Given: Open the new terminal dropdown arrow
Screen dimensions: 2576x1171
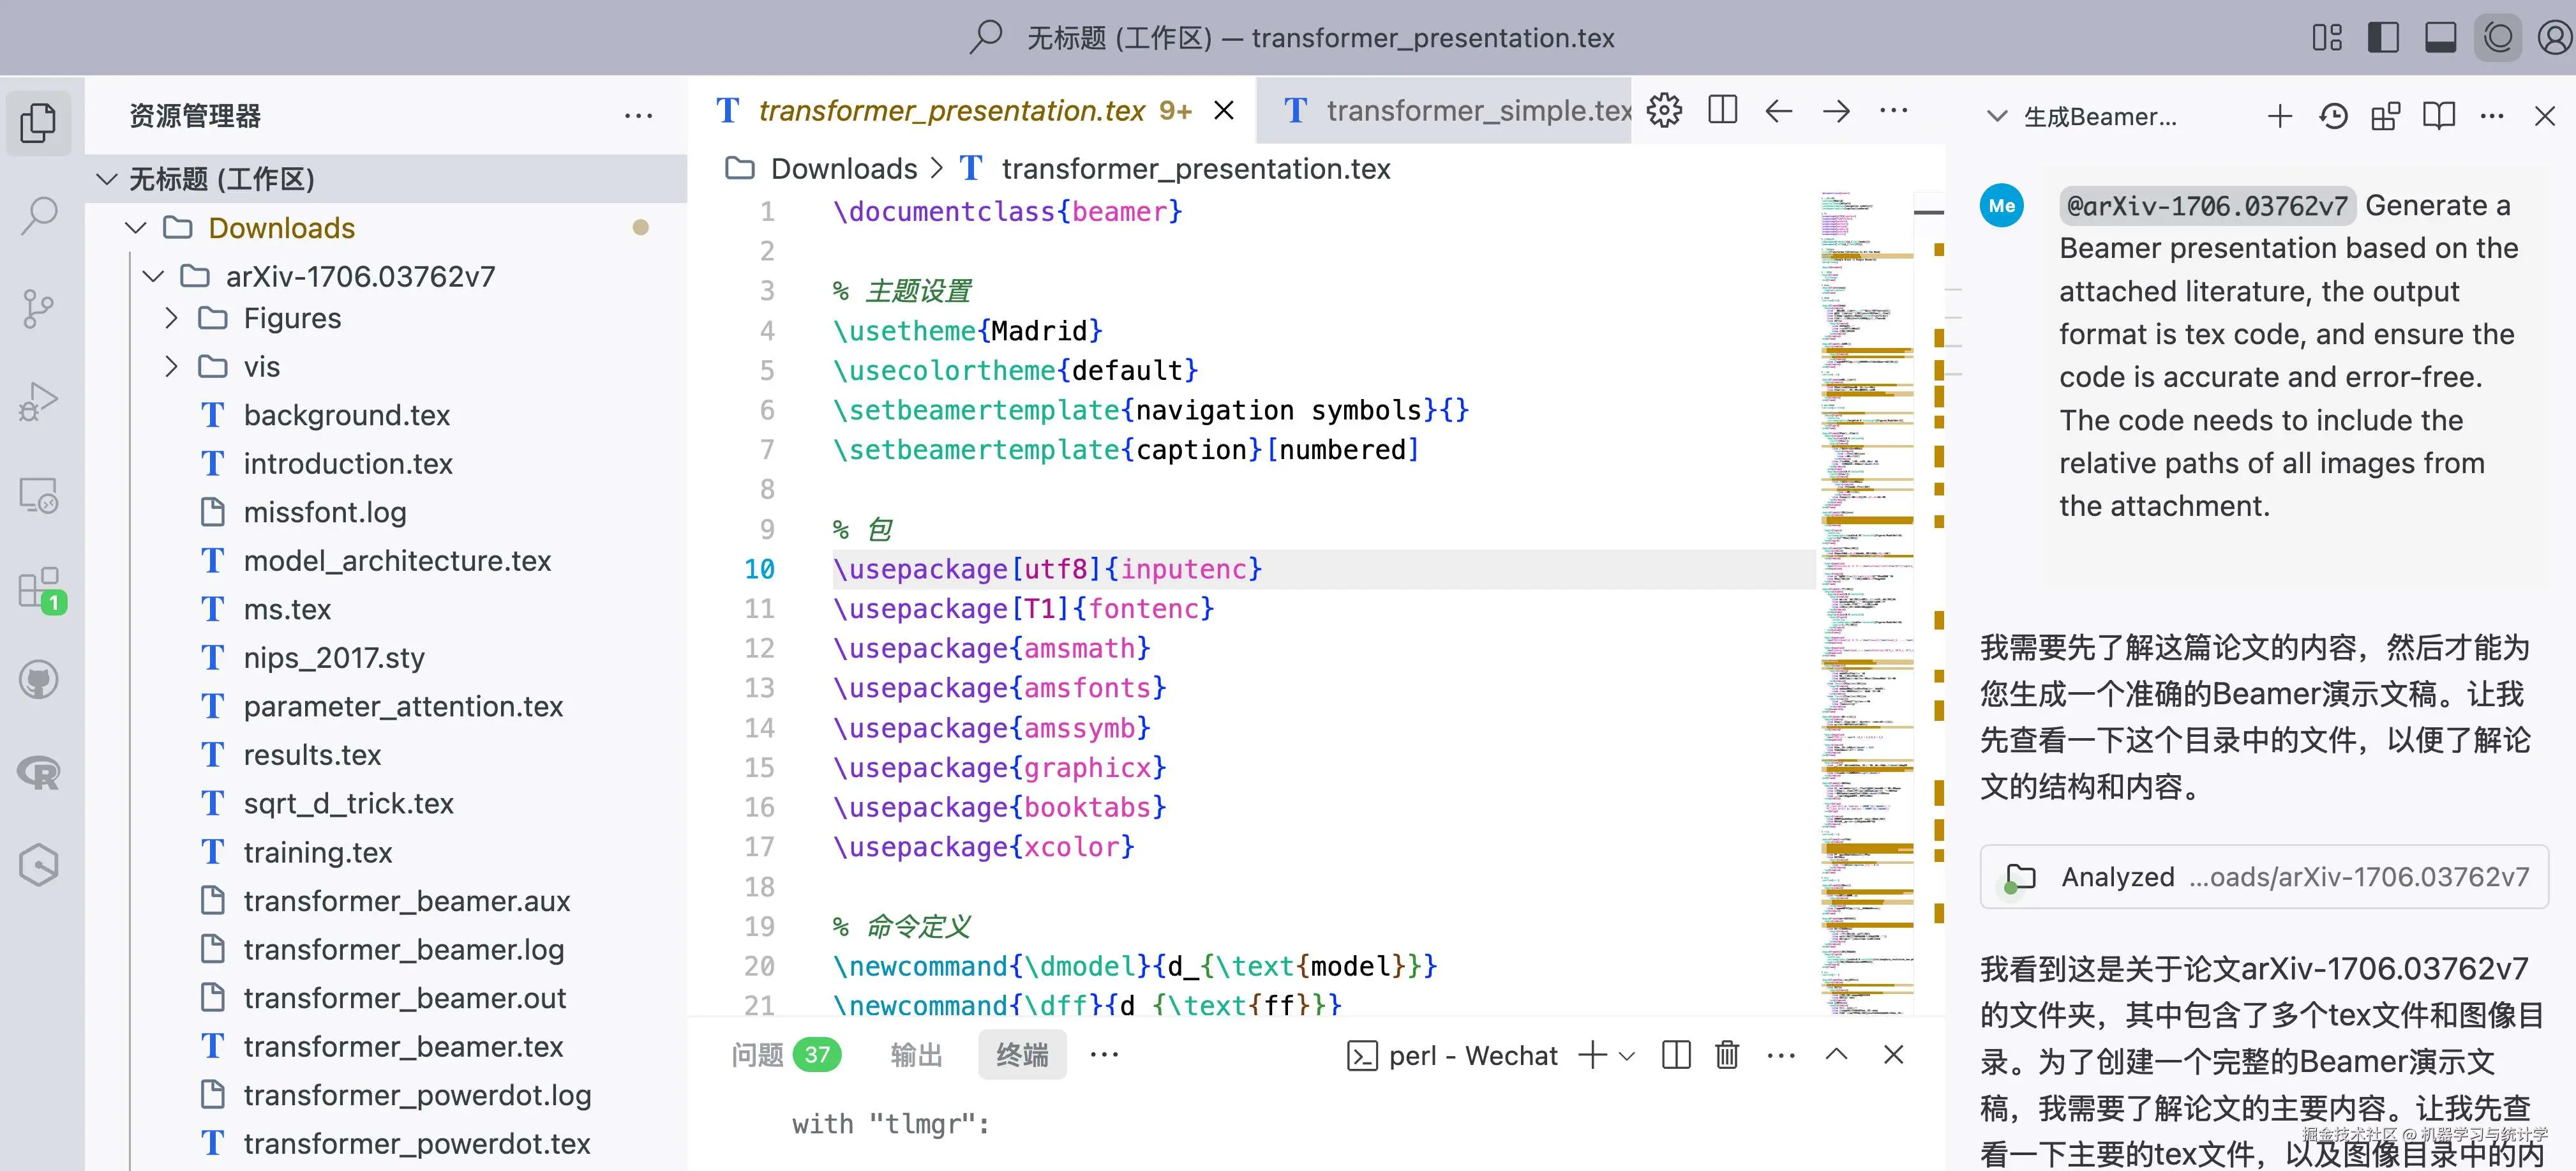Looking at the screenshot, I should [x=1627, y=1056].
